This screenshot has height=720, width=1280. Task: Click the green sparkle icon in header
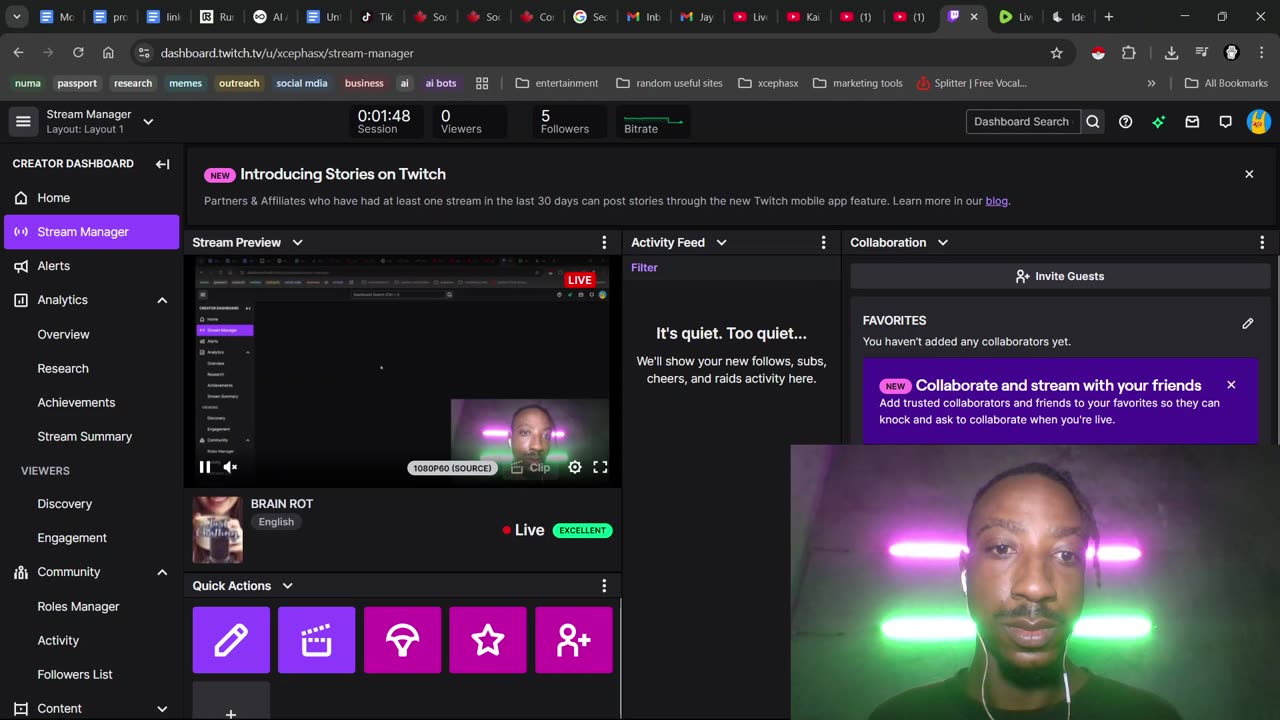click(1159, 122)
